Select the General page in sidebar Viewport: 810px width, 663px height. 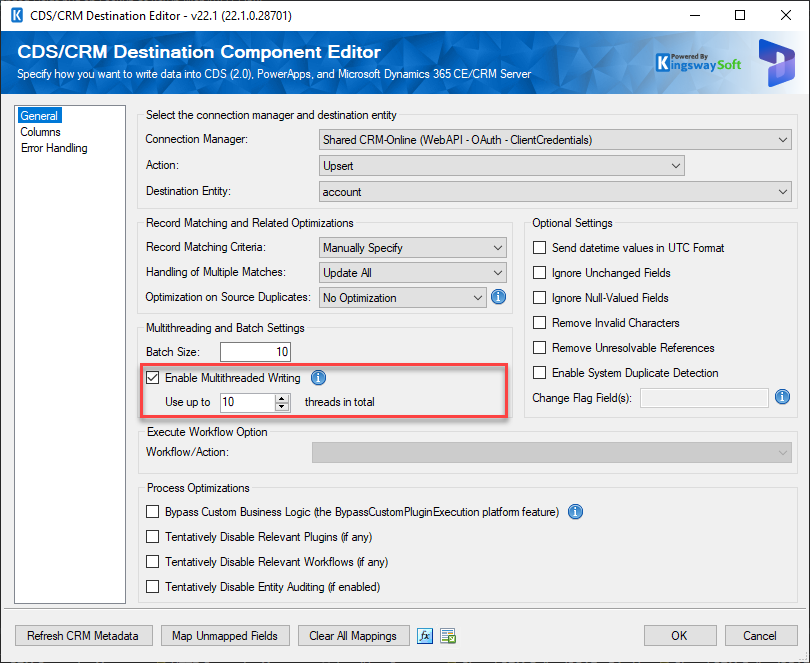pos(39,116)
